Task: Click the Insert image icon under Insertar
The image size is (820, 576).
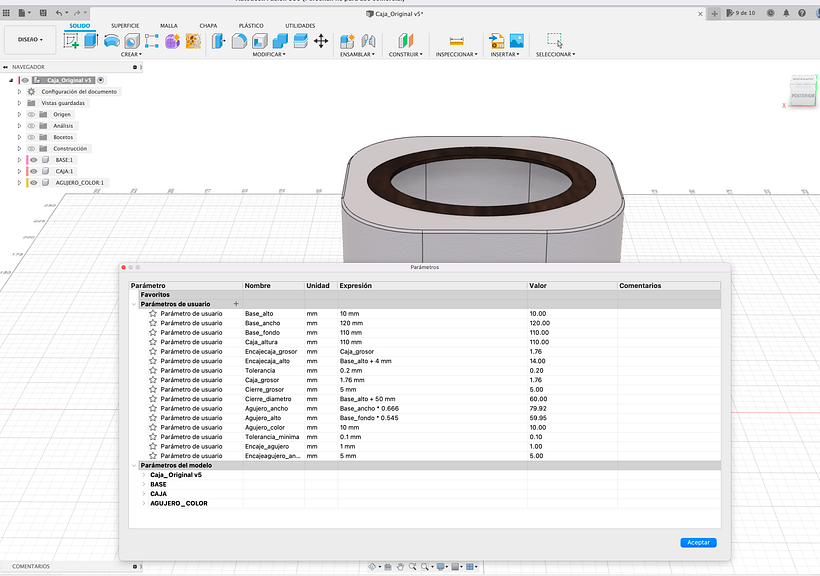Action: click(x=517, y=41)
